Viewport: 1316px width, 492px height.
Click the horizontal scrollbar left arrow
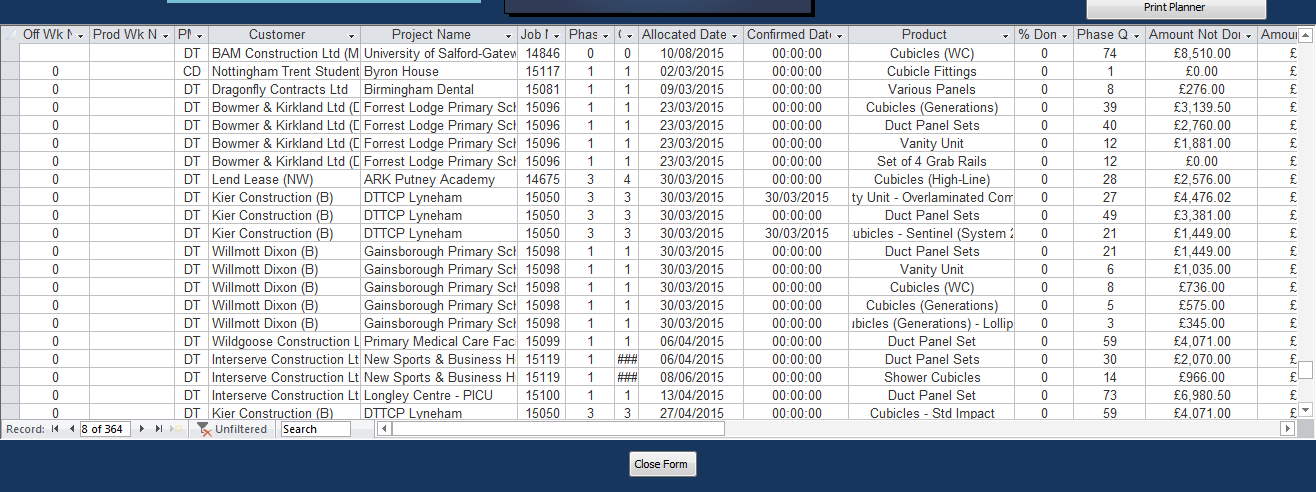[384, 429]
